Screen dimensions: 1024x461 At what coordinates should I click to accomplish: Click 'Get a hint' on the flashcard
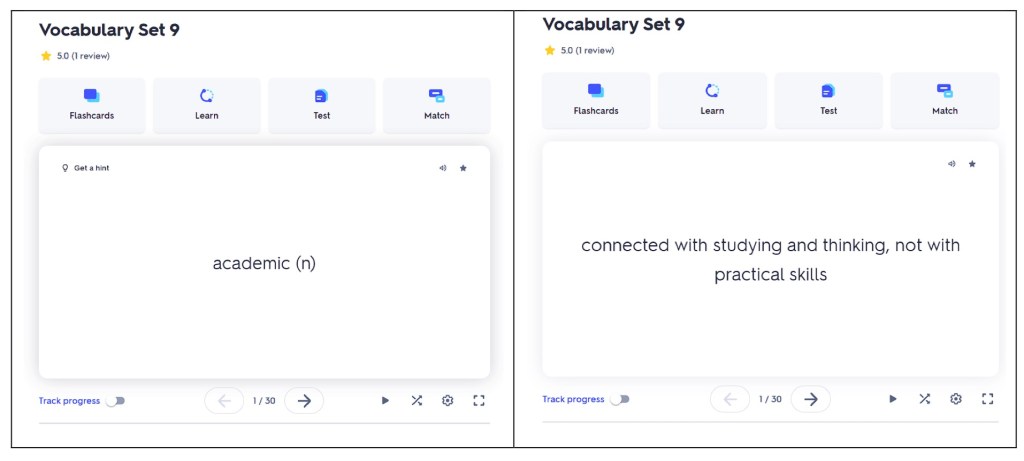[86, 168]
